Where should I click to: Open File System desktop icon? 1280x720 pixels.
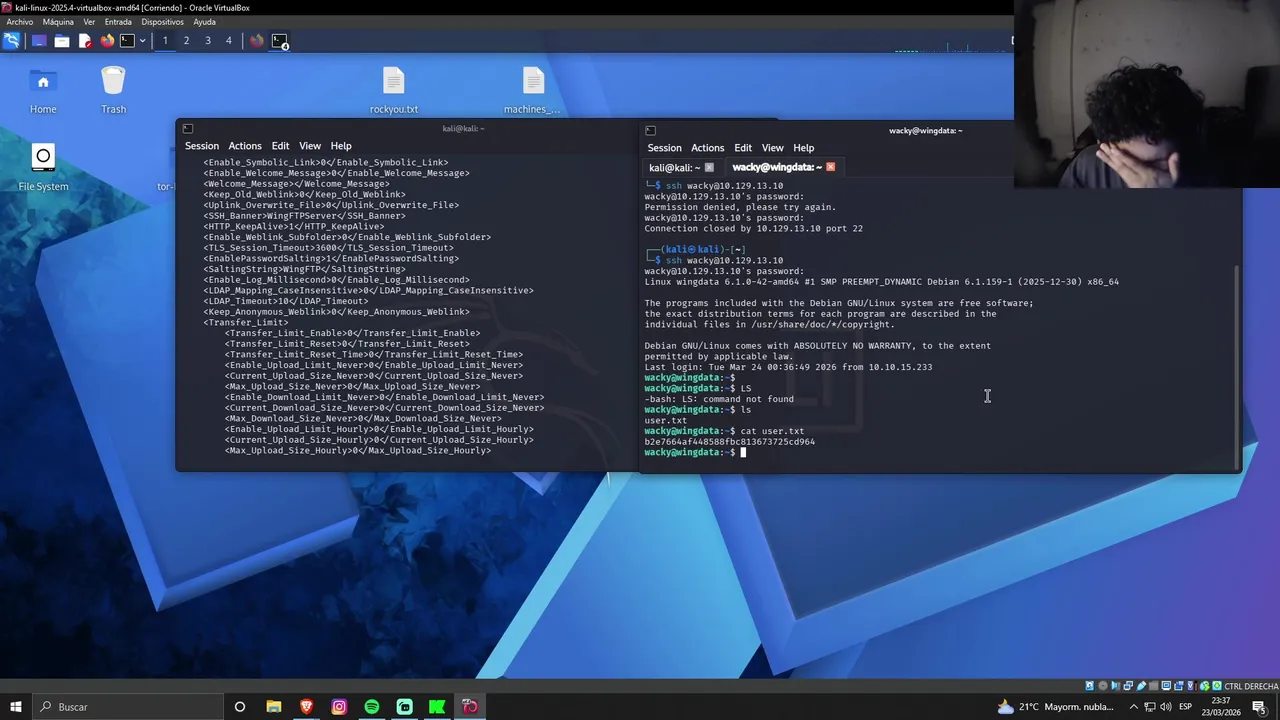pos(43,167)
